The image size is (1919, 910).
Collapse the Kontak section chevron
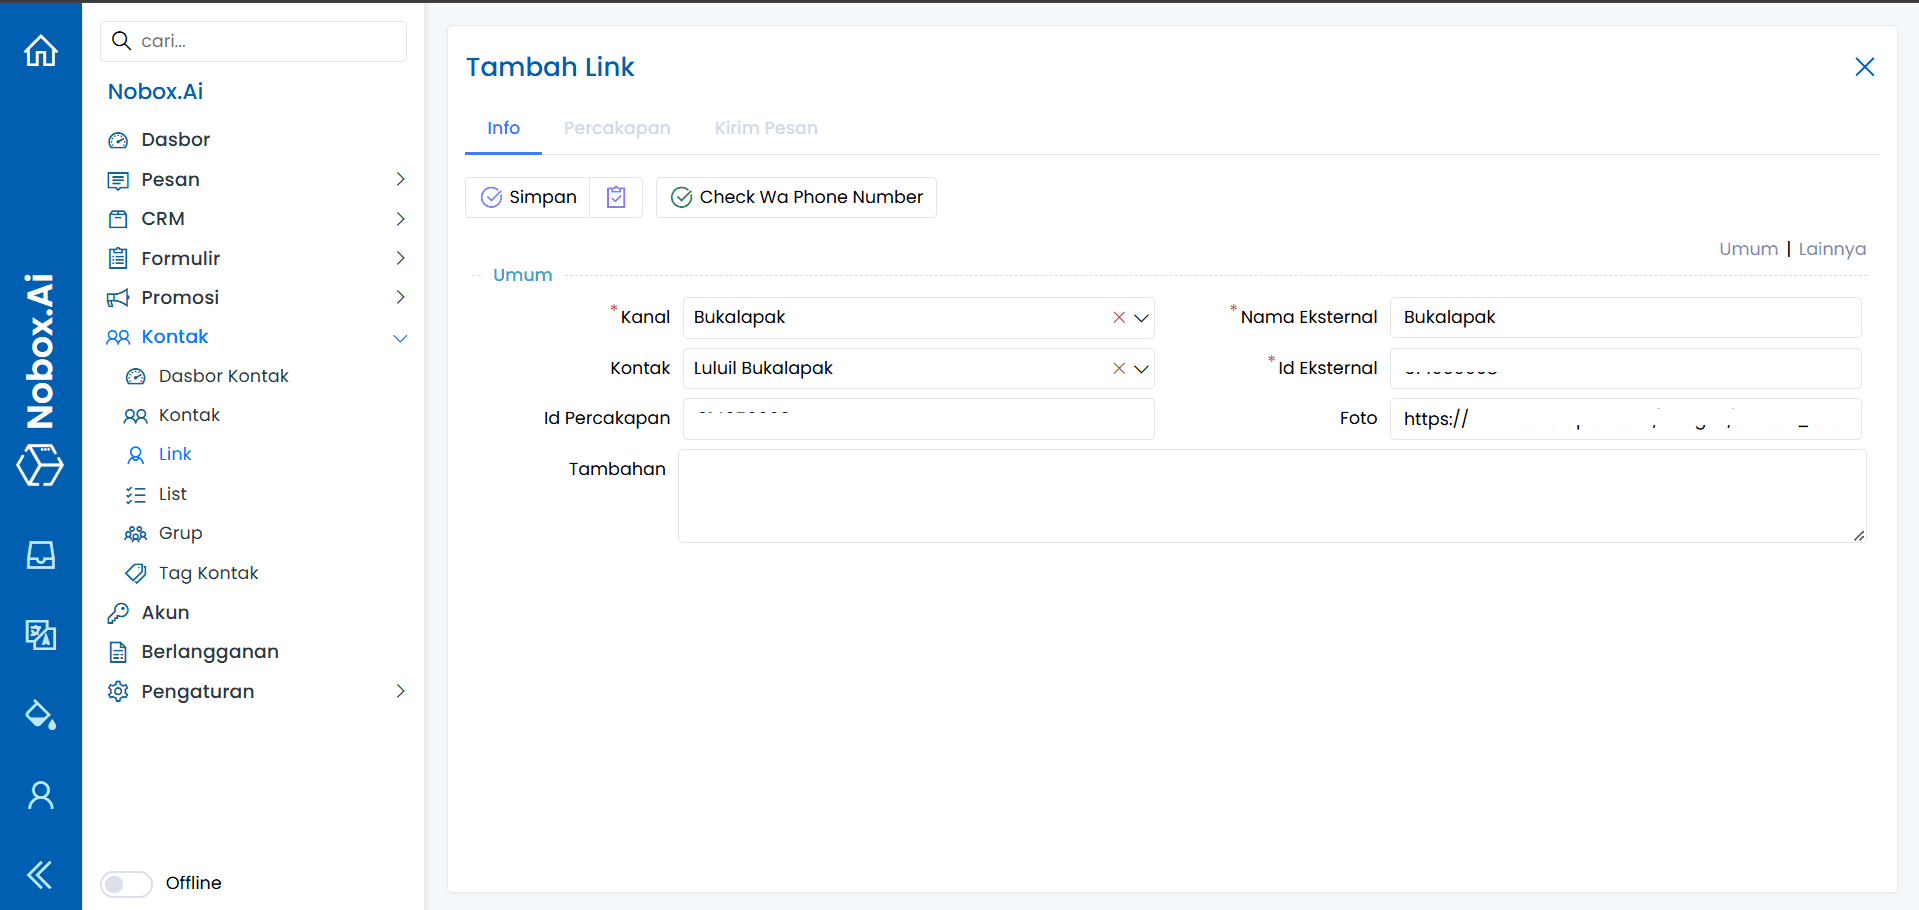(x=400, y=338)
